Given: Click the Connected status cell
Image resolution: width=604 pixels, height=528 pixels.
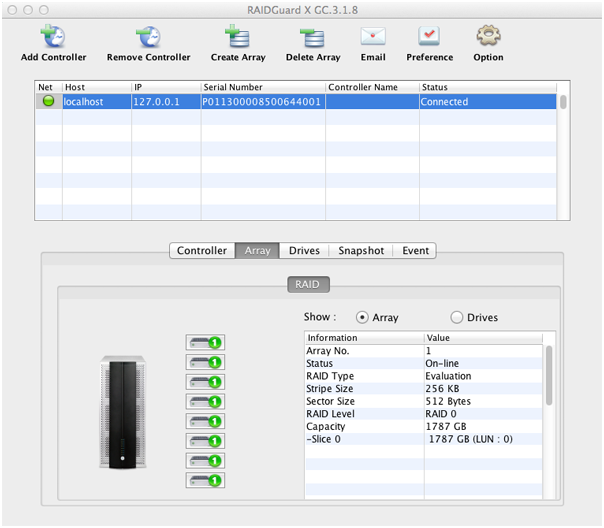Looking at the screenshot, I should (x=488, y=102).
